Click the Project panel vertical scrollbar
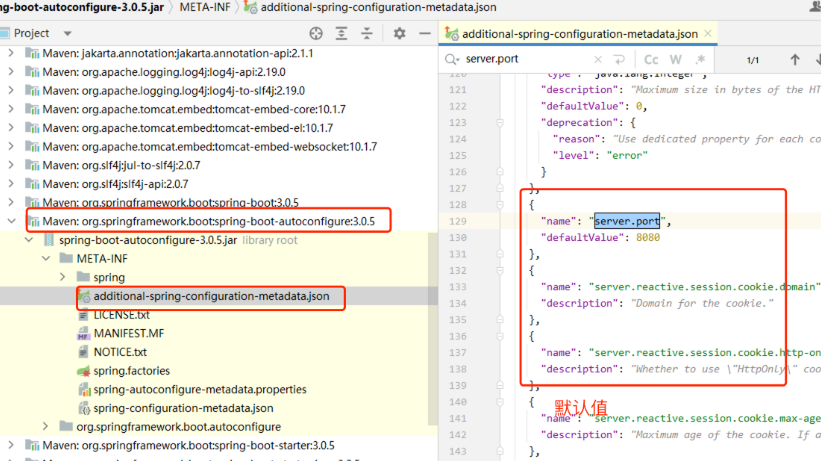This screenshot has width=821, height=461. tap(432, 330)
